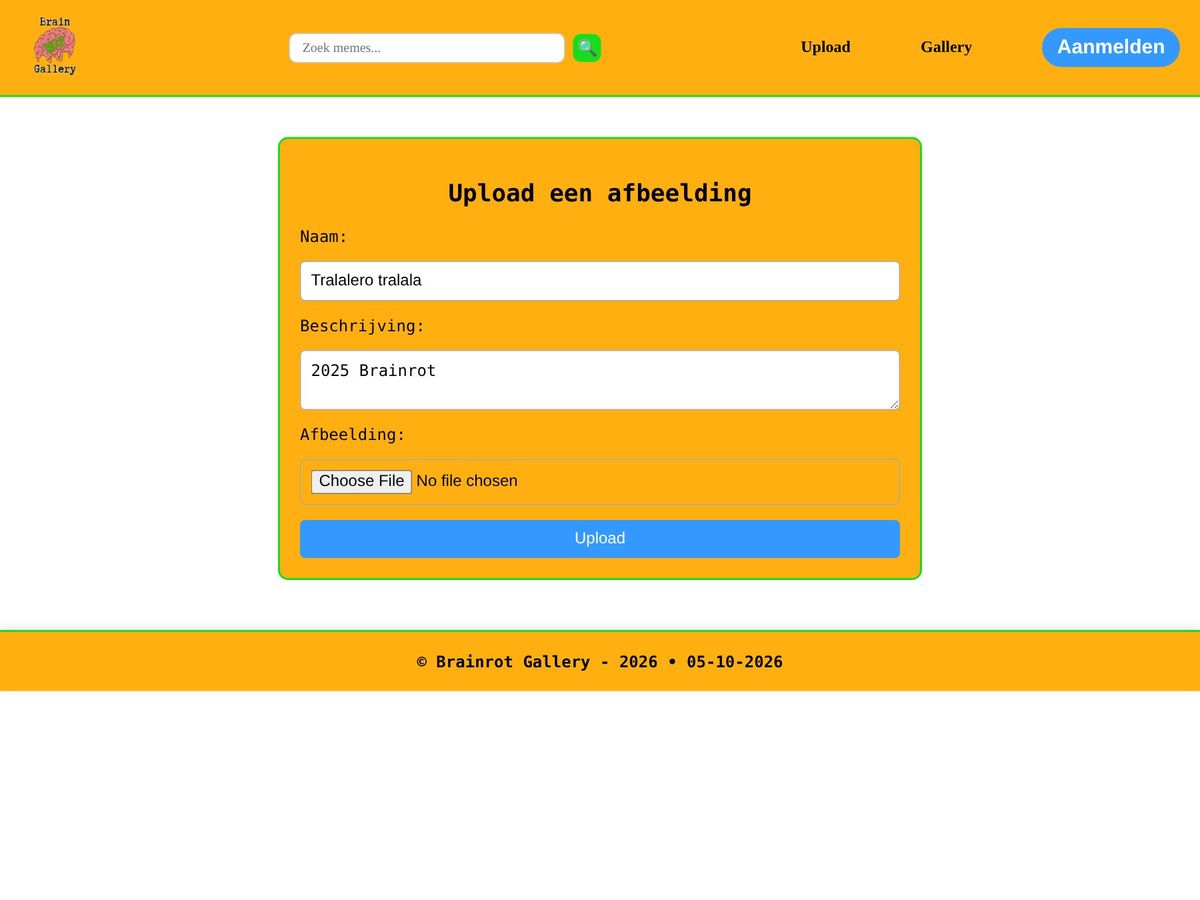Screen dimensions: 1200x900
Task: Click the Afbeelding: label
Action: click(x=353, y=435)
